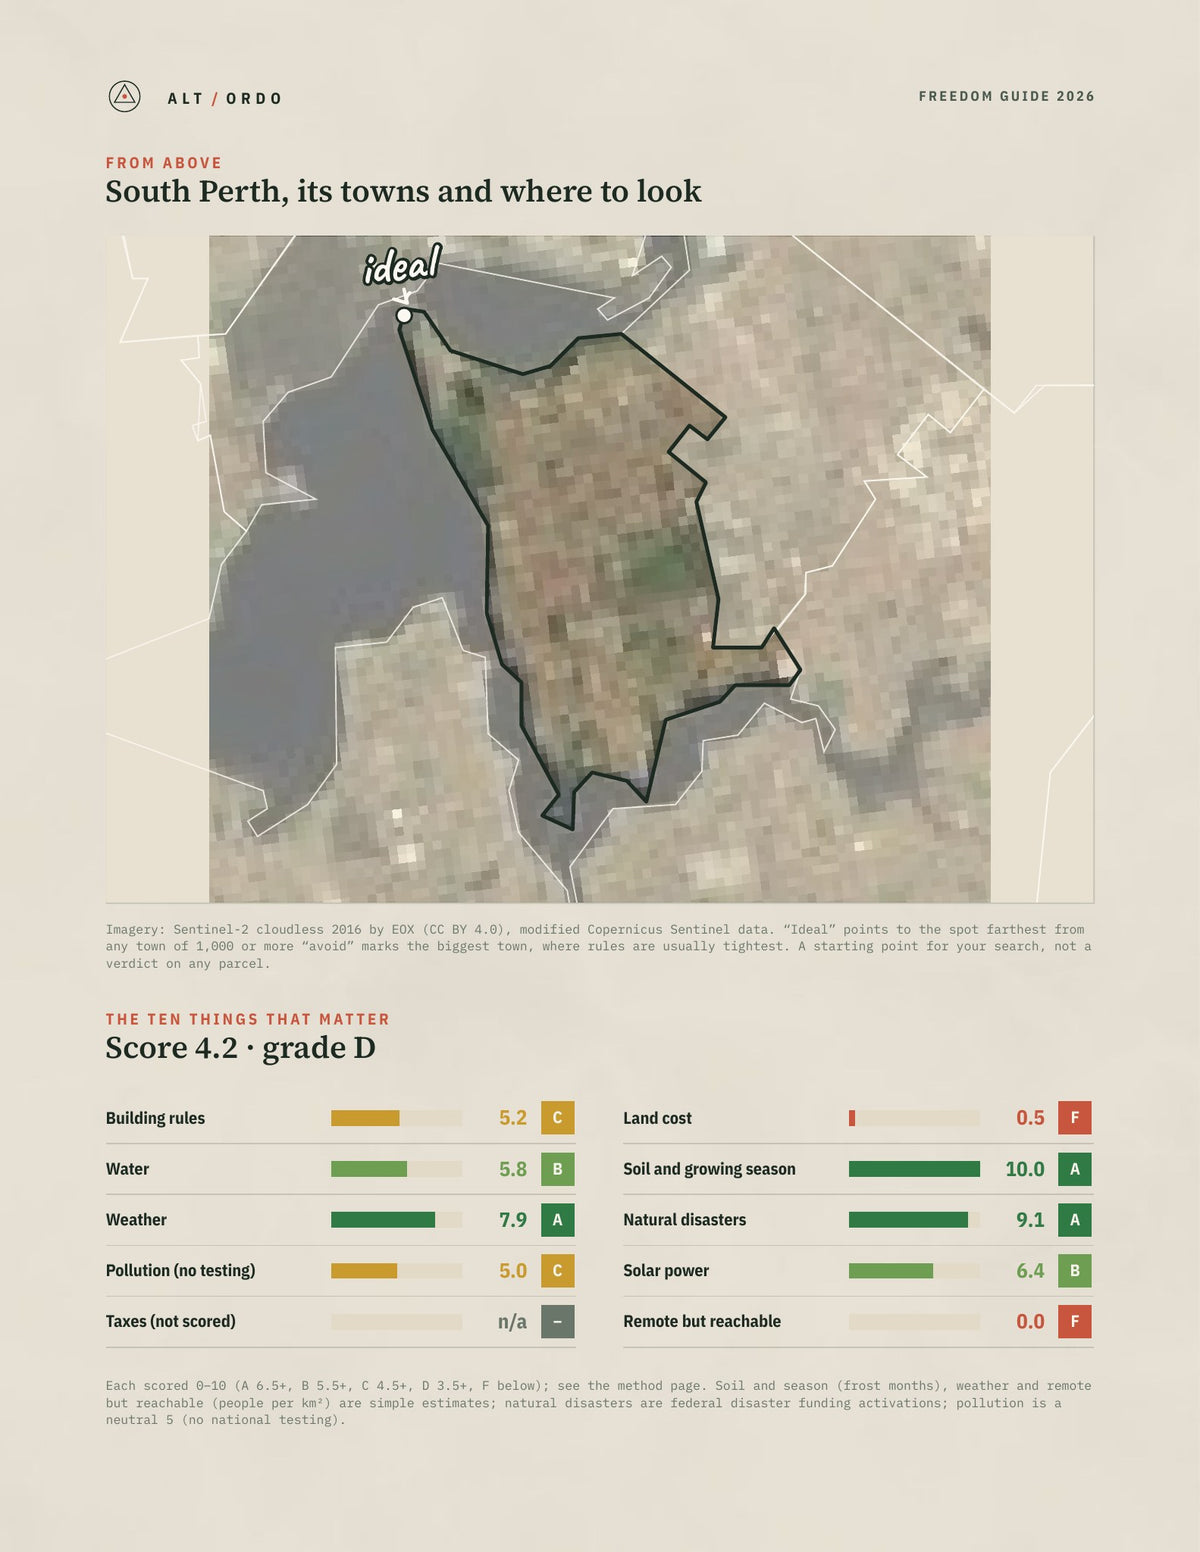Click the Weather row label
The image size is (1200, 1552).
pyautogui.click(x=136, y=1220)
